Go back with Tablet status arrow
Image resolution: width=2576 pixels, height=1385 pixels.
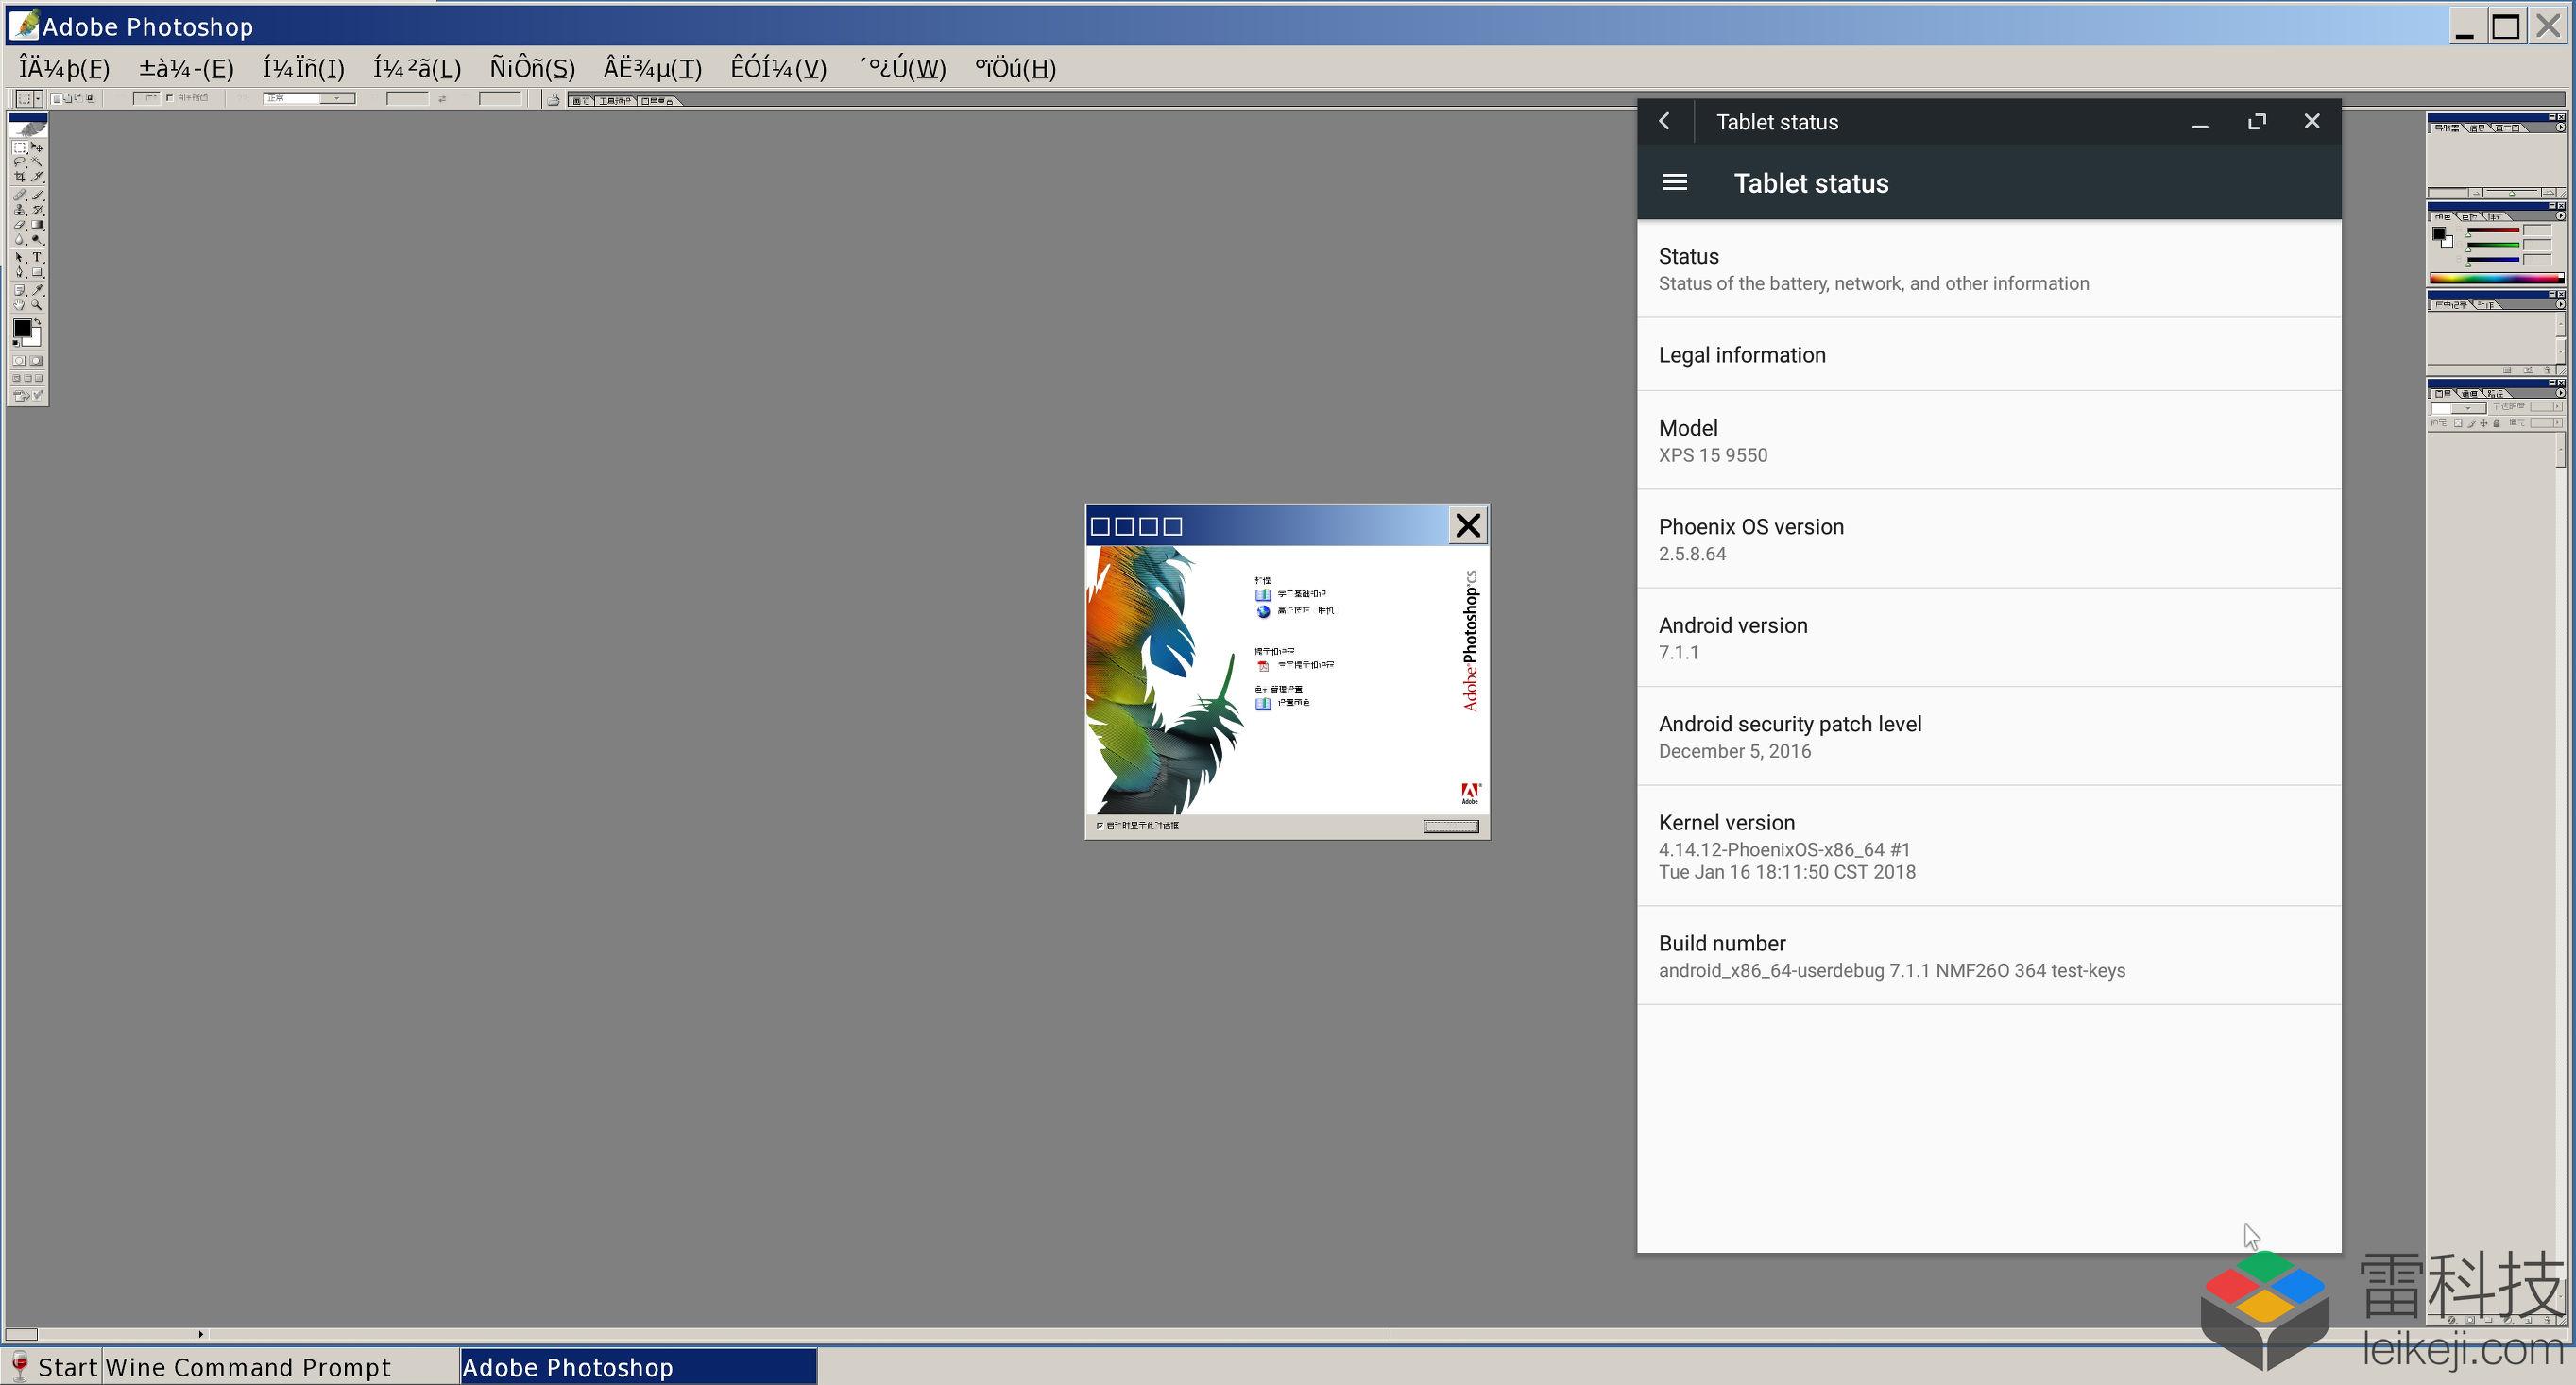click(x=1664, y=121)
